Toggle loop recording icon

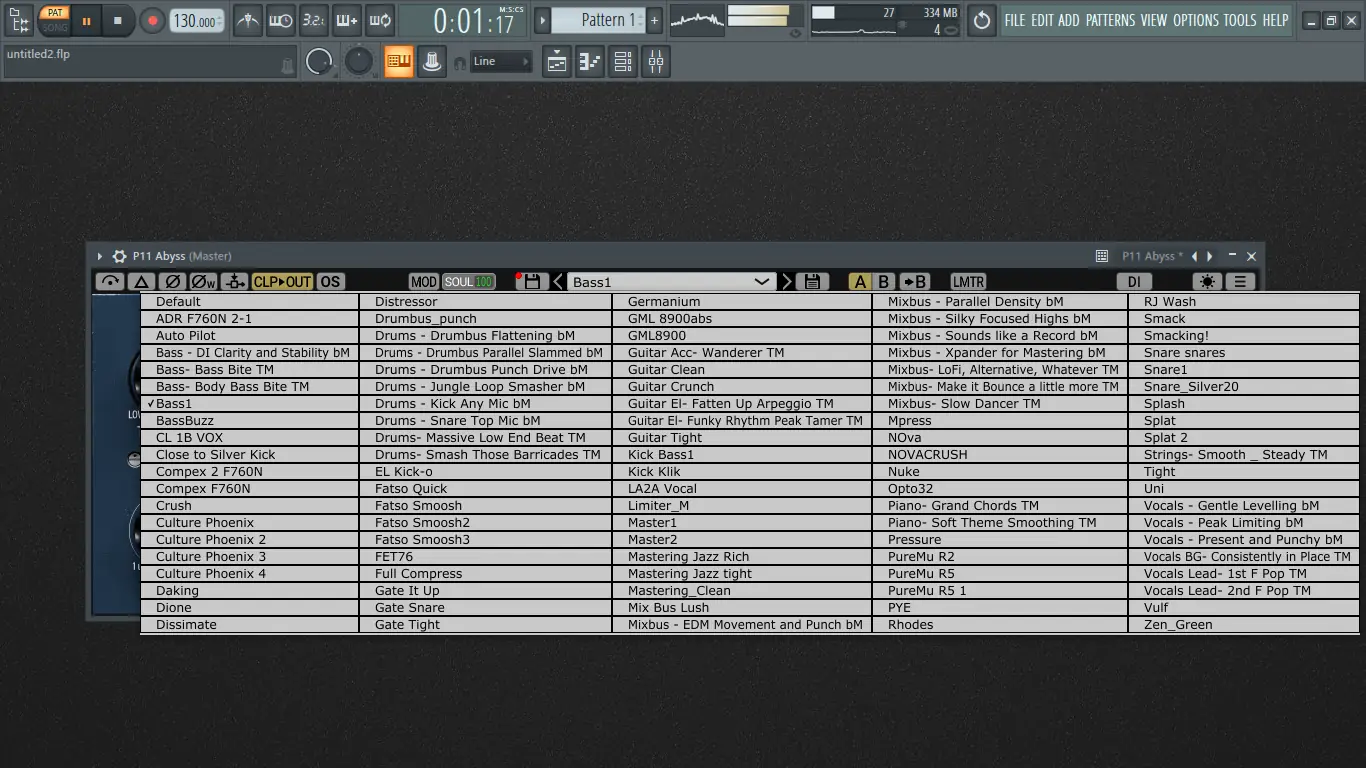(379, 20)
